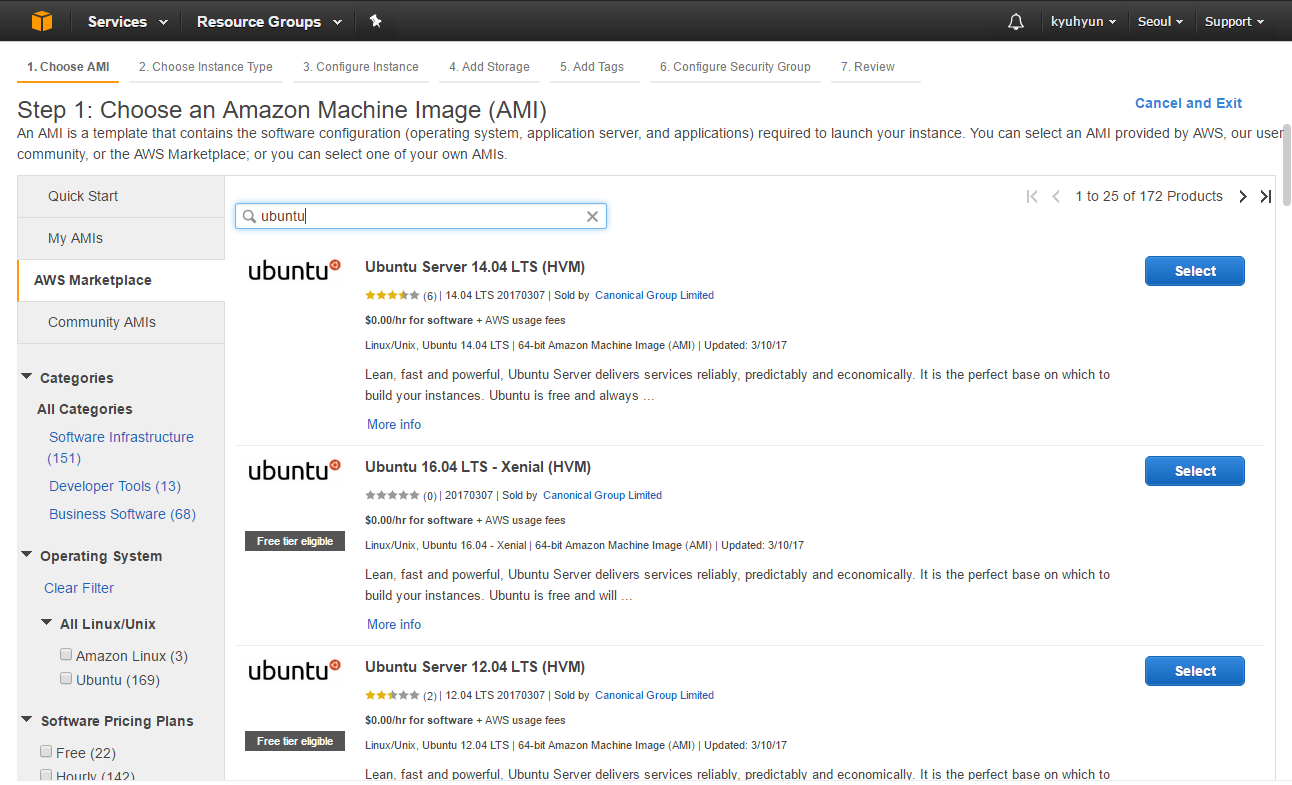Image resolution: width=1292 pixels, height=785 pixels.
Task: Click Ubuntu 14.04 logo thumbnail
Action: pos(295,270)
